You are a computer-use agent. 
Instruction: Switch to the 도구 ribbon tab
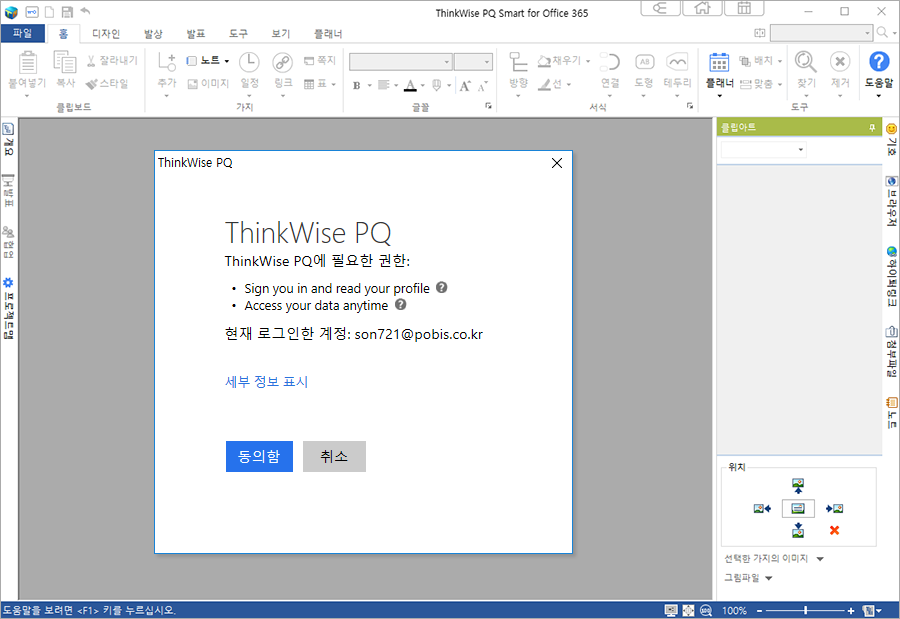point(238,34)
